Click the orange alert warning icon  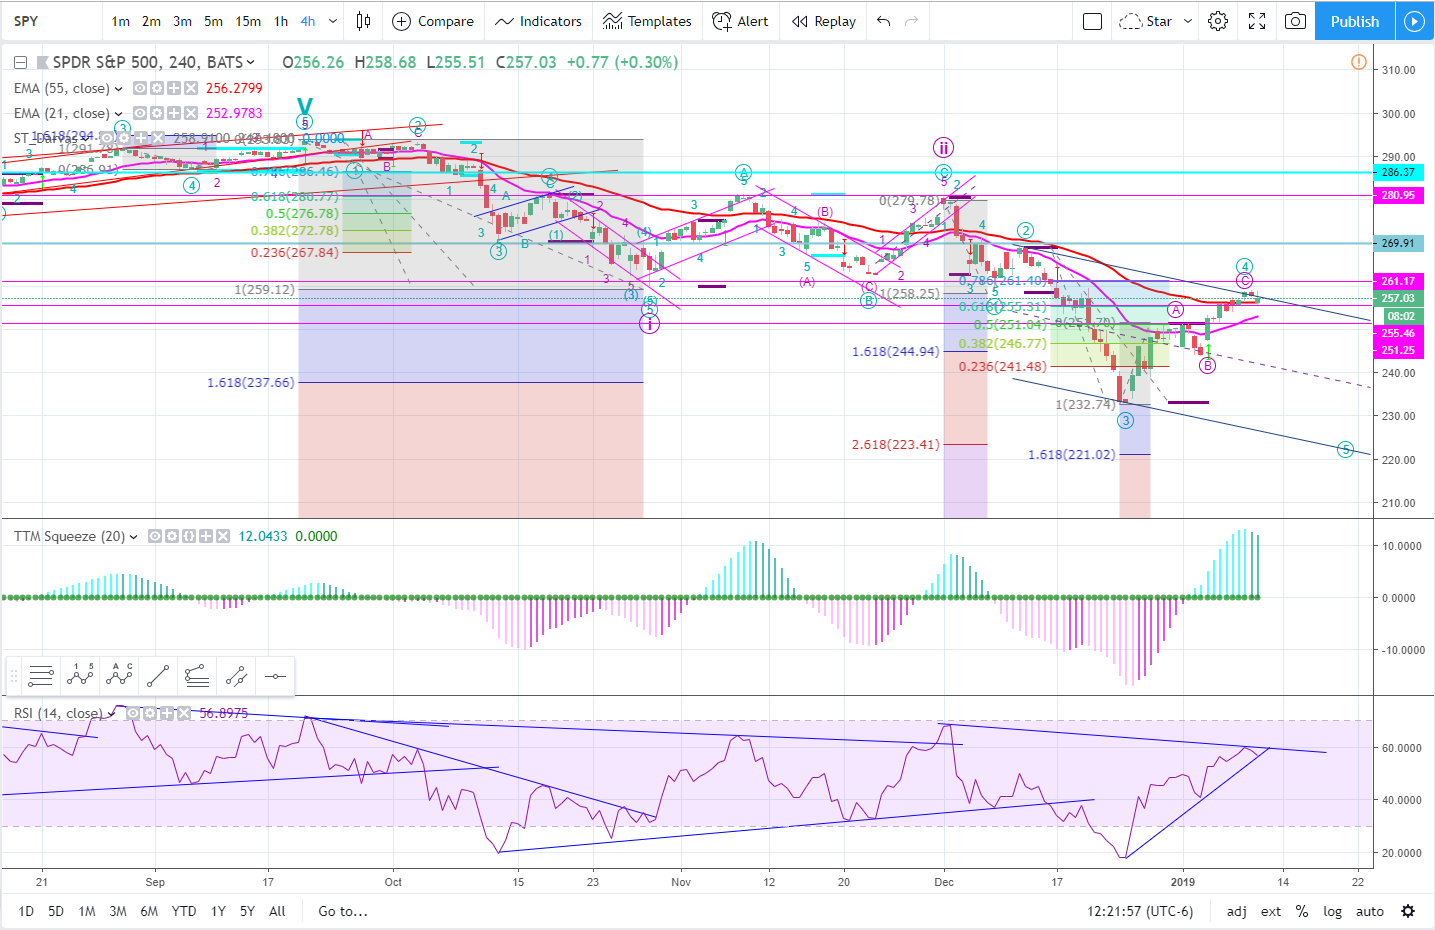tap(1358, 62)
